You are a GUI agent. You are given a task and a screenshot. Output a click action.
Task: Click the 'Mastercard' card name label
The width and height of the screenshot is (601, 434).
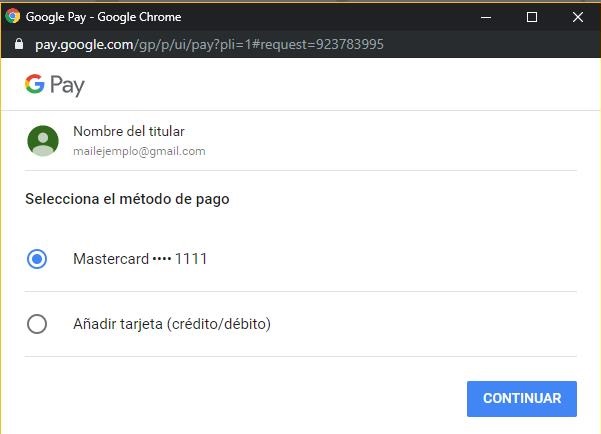click(x=110, y=259)
